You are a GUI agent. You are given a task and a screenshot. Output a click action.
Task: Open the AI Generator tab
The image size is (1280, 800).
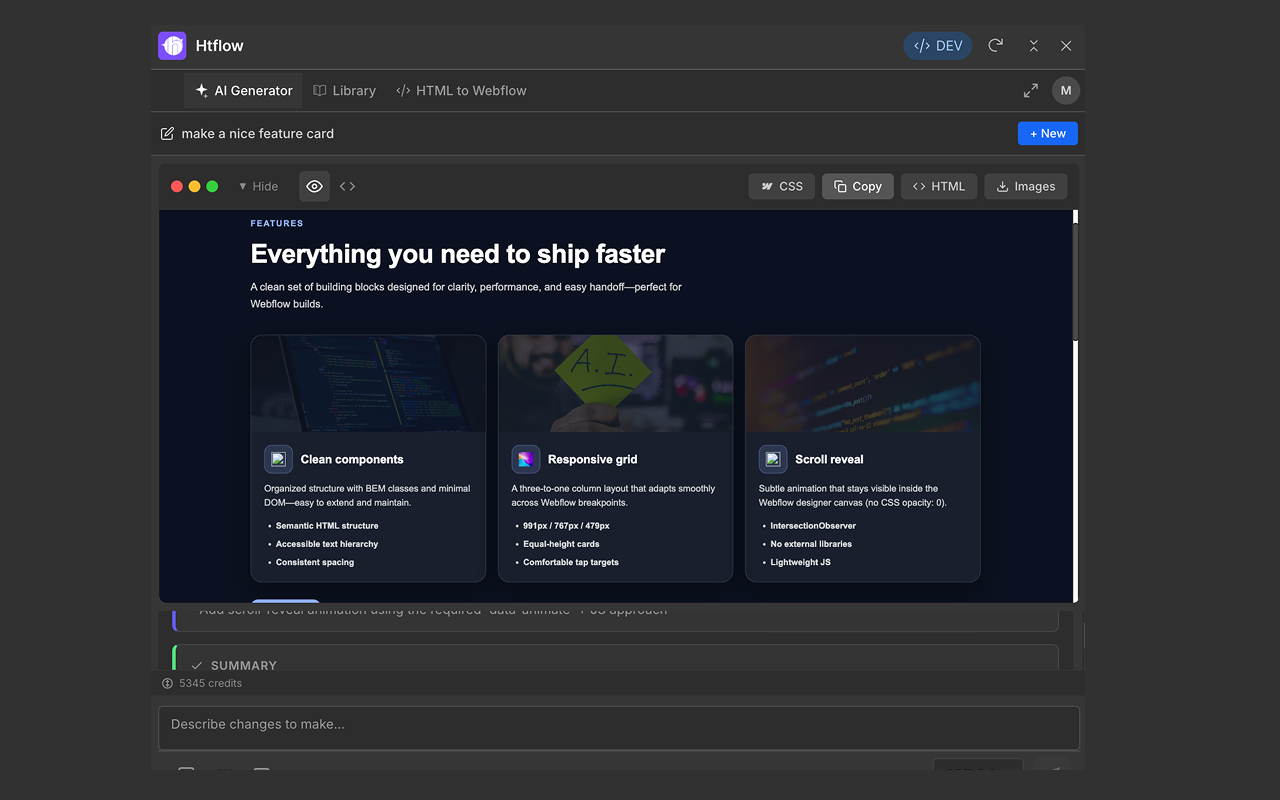[x=244, y=90]
